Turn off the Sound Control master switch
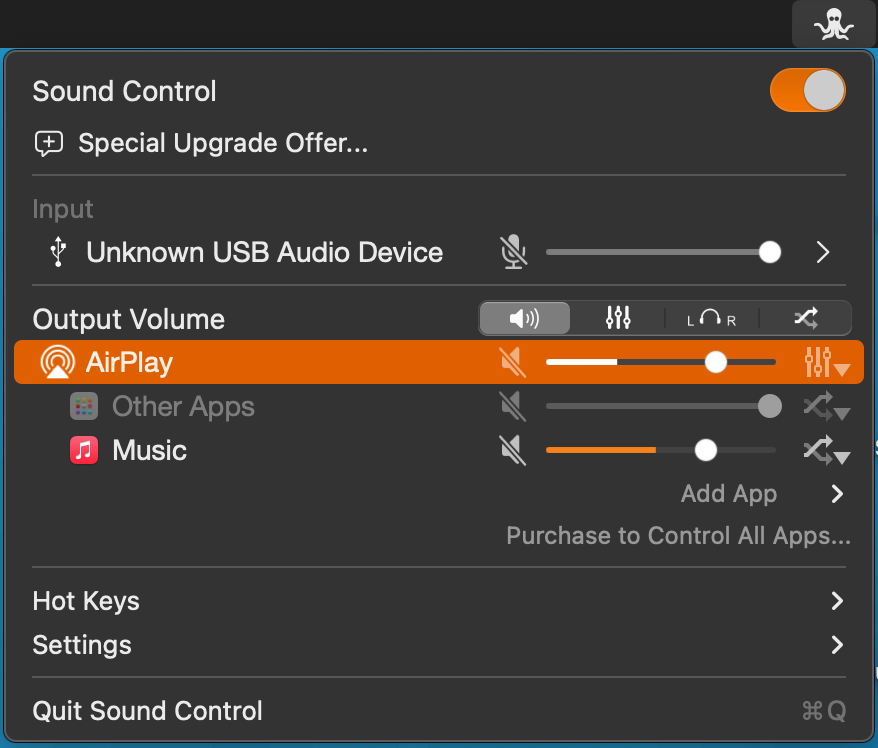The height and width of the screenshot is (748, 878). [x=807, y=91]
